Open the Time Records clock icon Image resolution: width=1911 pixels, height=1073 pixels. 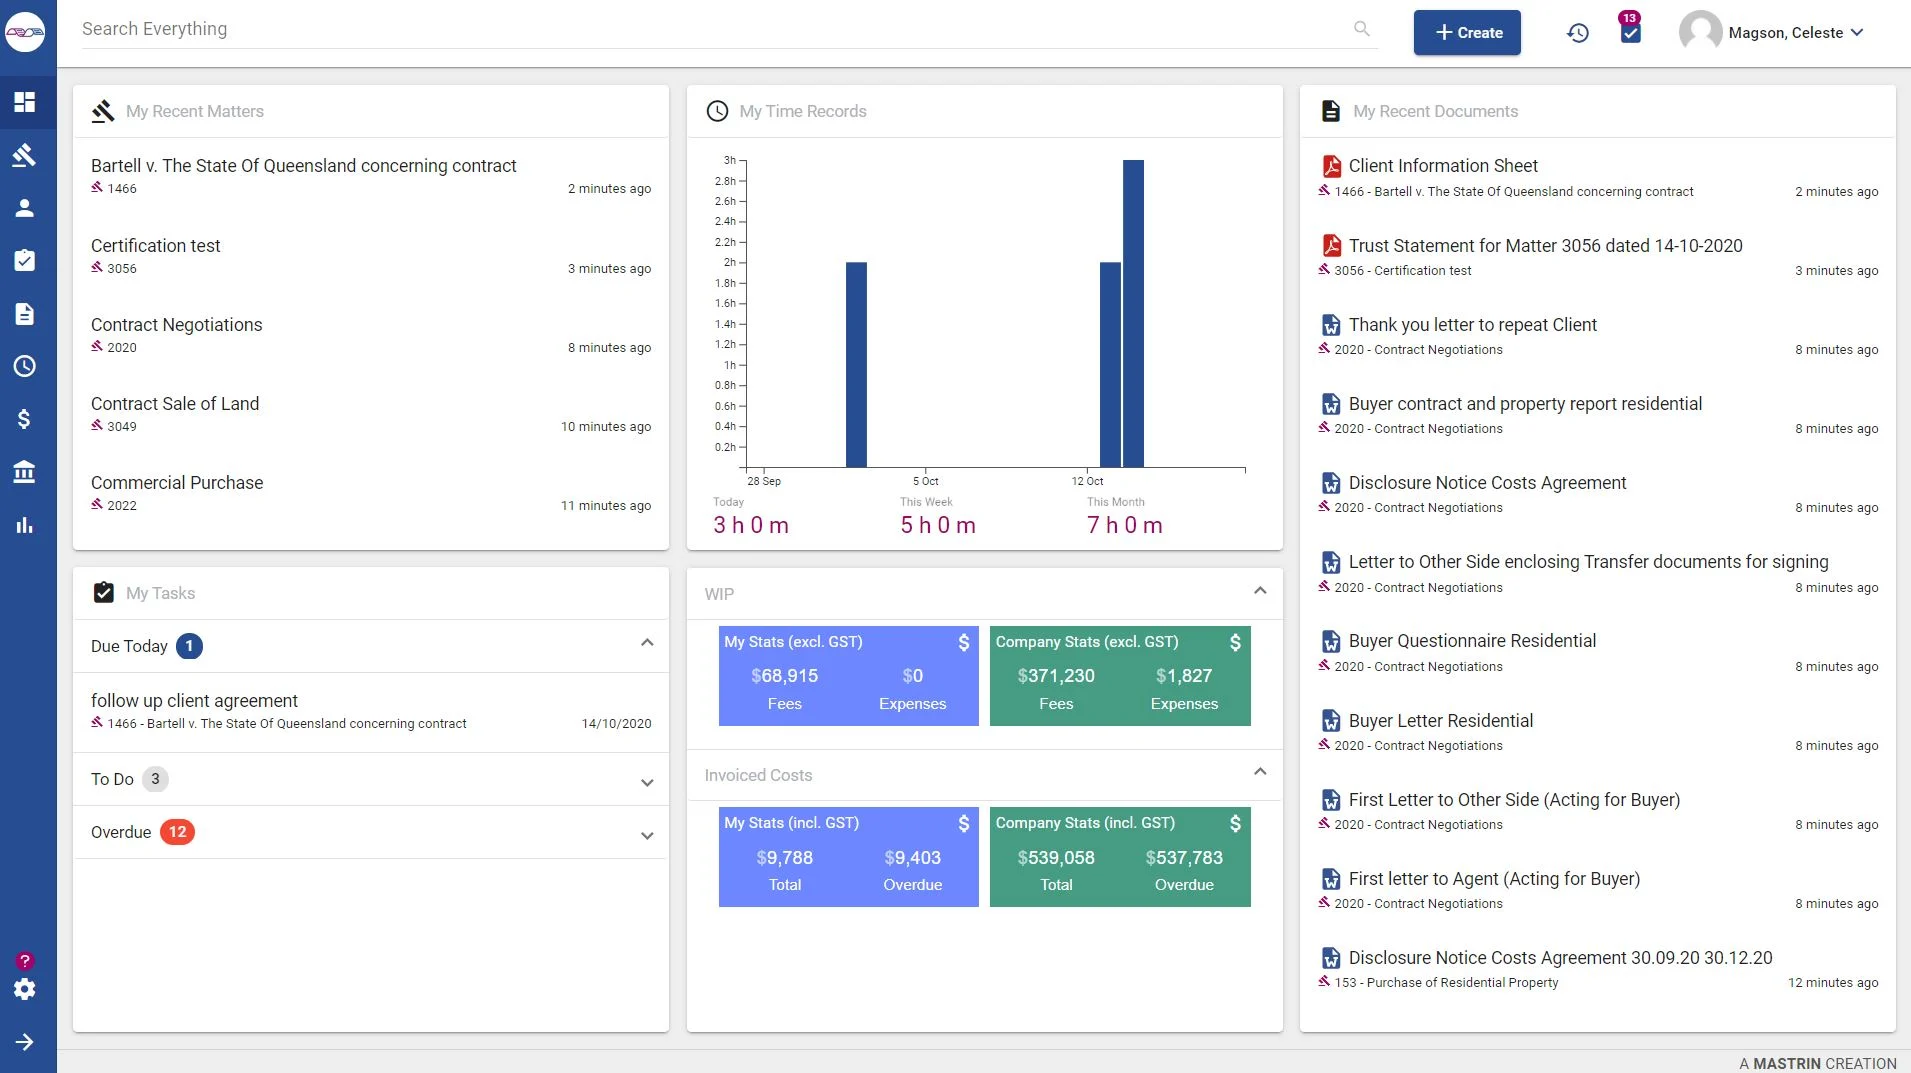[24, 366]
